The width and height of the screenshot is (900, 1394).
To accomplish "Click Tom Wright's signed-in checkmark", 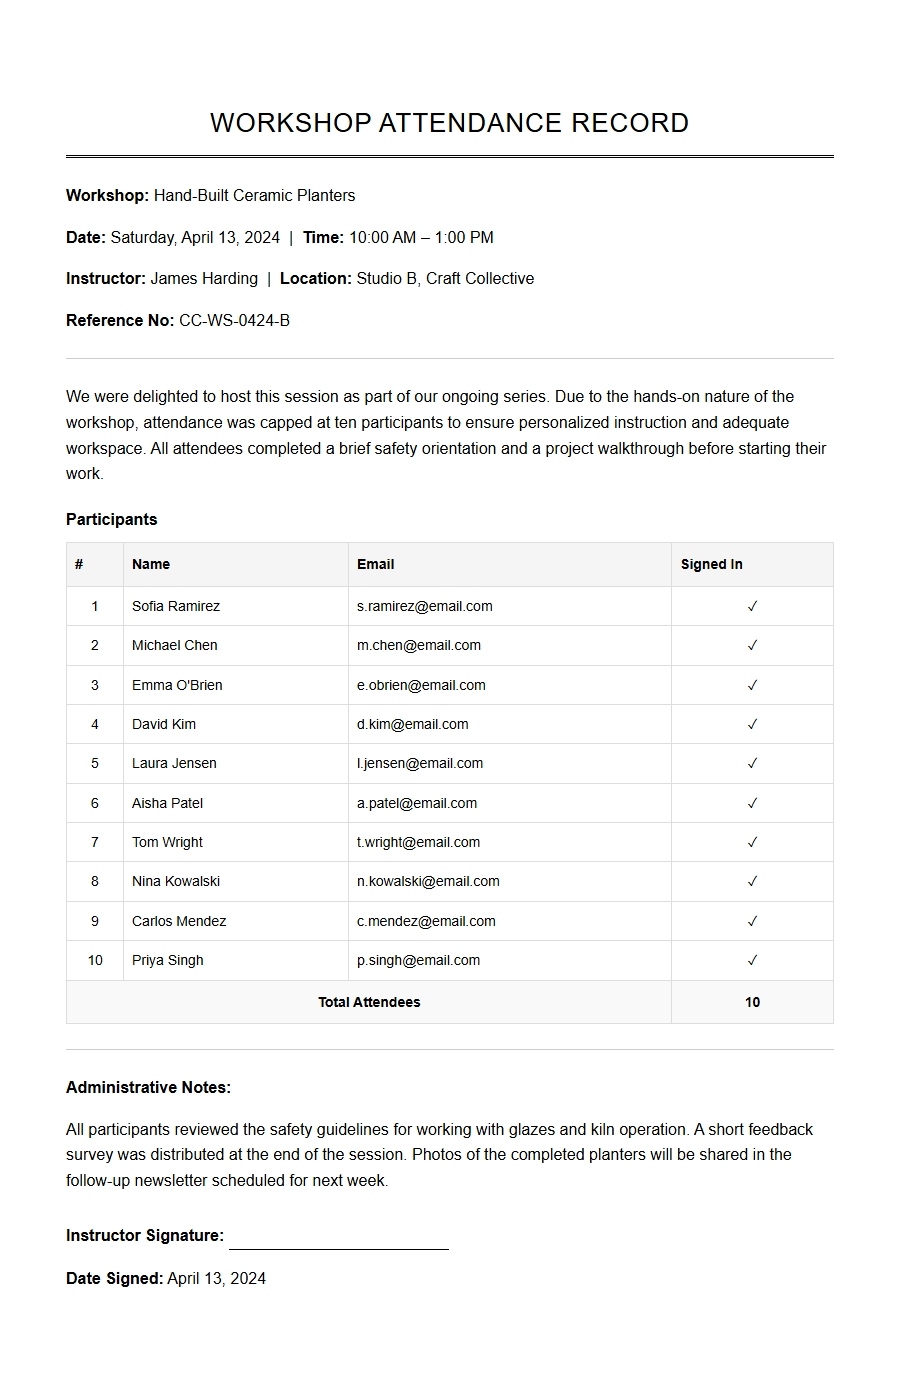I will click(752, 842).
